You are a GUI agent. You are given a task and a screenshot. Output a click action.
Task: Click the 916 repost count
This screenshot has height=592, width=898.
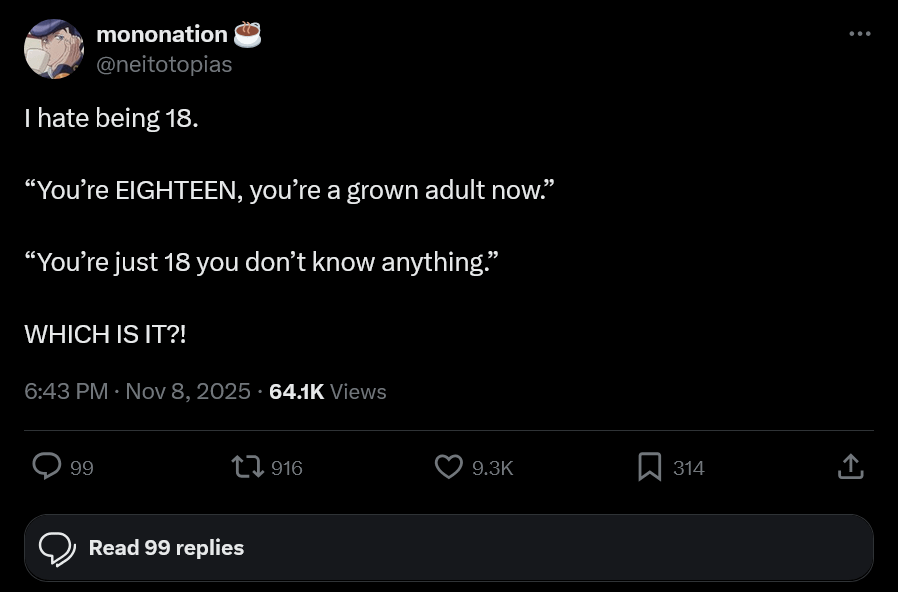click(x=286, y=468)
